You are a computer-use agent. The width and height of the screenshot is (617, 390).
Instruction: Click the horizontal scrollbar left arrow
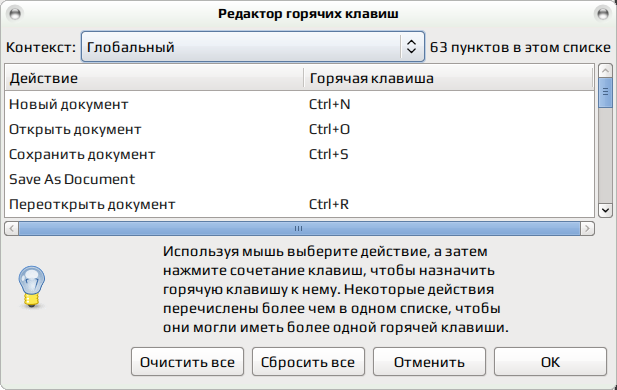11,228
